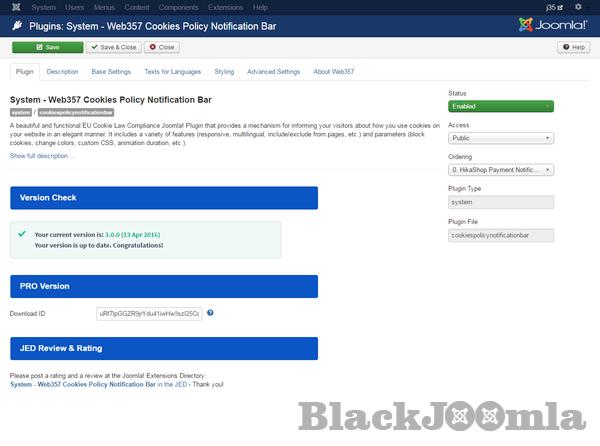Open the Status dropdown showing Enabled
The image size is (600, 446).
(x=501, y=107)
